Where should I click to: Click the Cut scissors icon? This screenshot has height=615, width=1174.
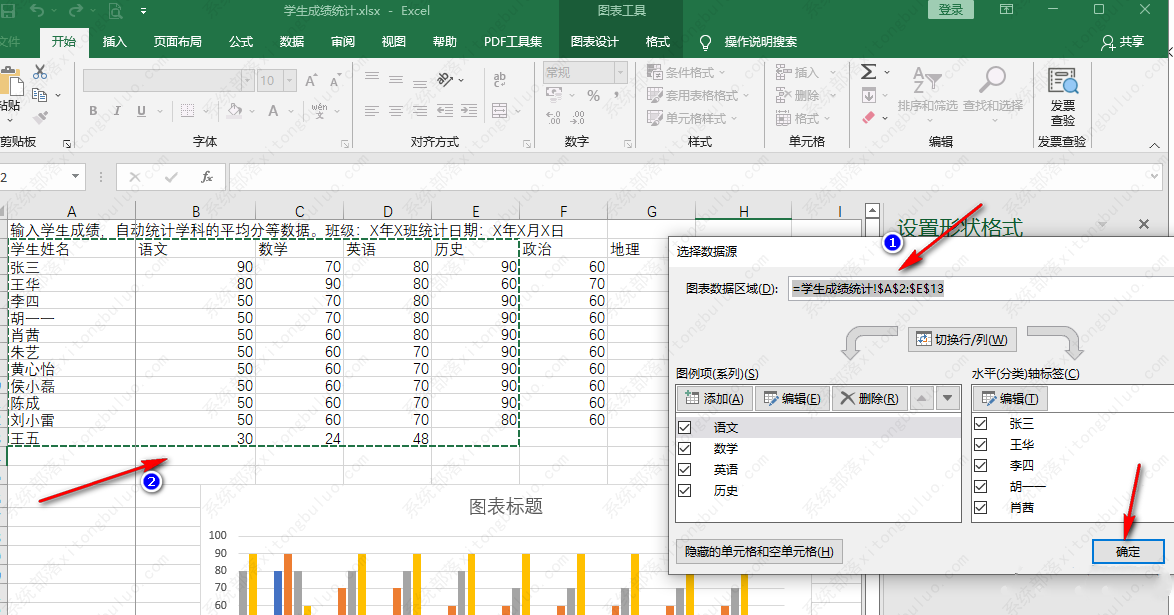click(40, 73)
